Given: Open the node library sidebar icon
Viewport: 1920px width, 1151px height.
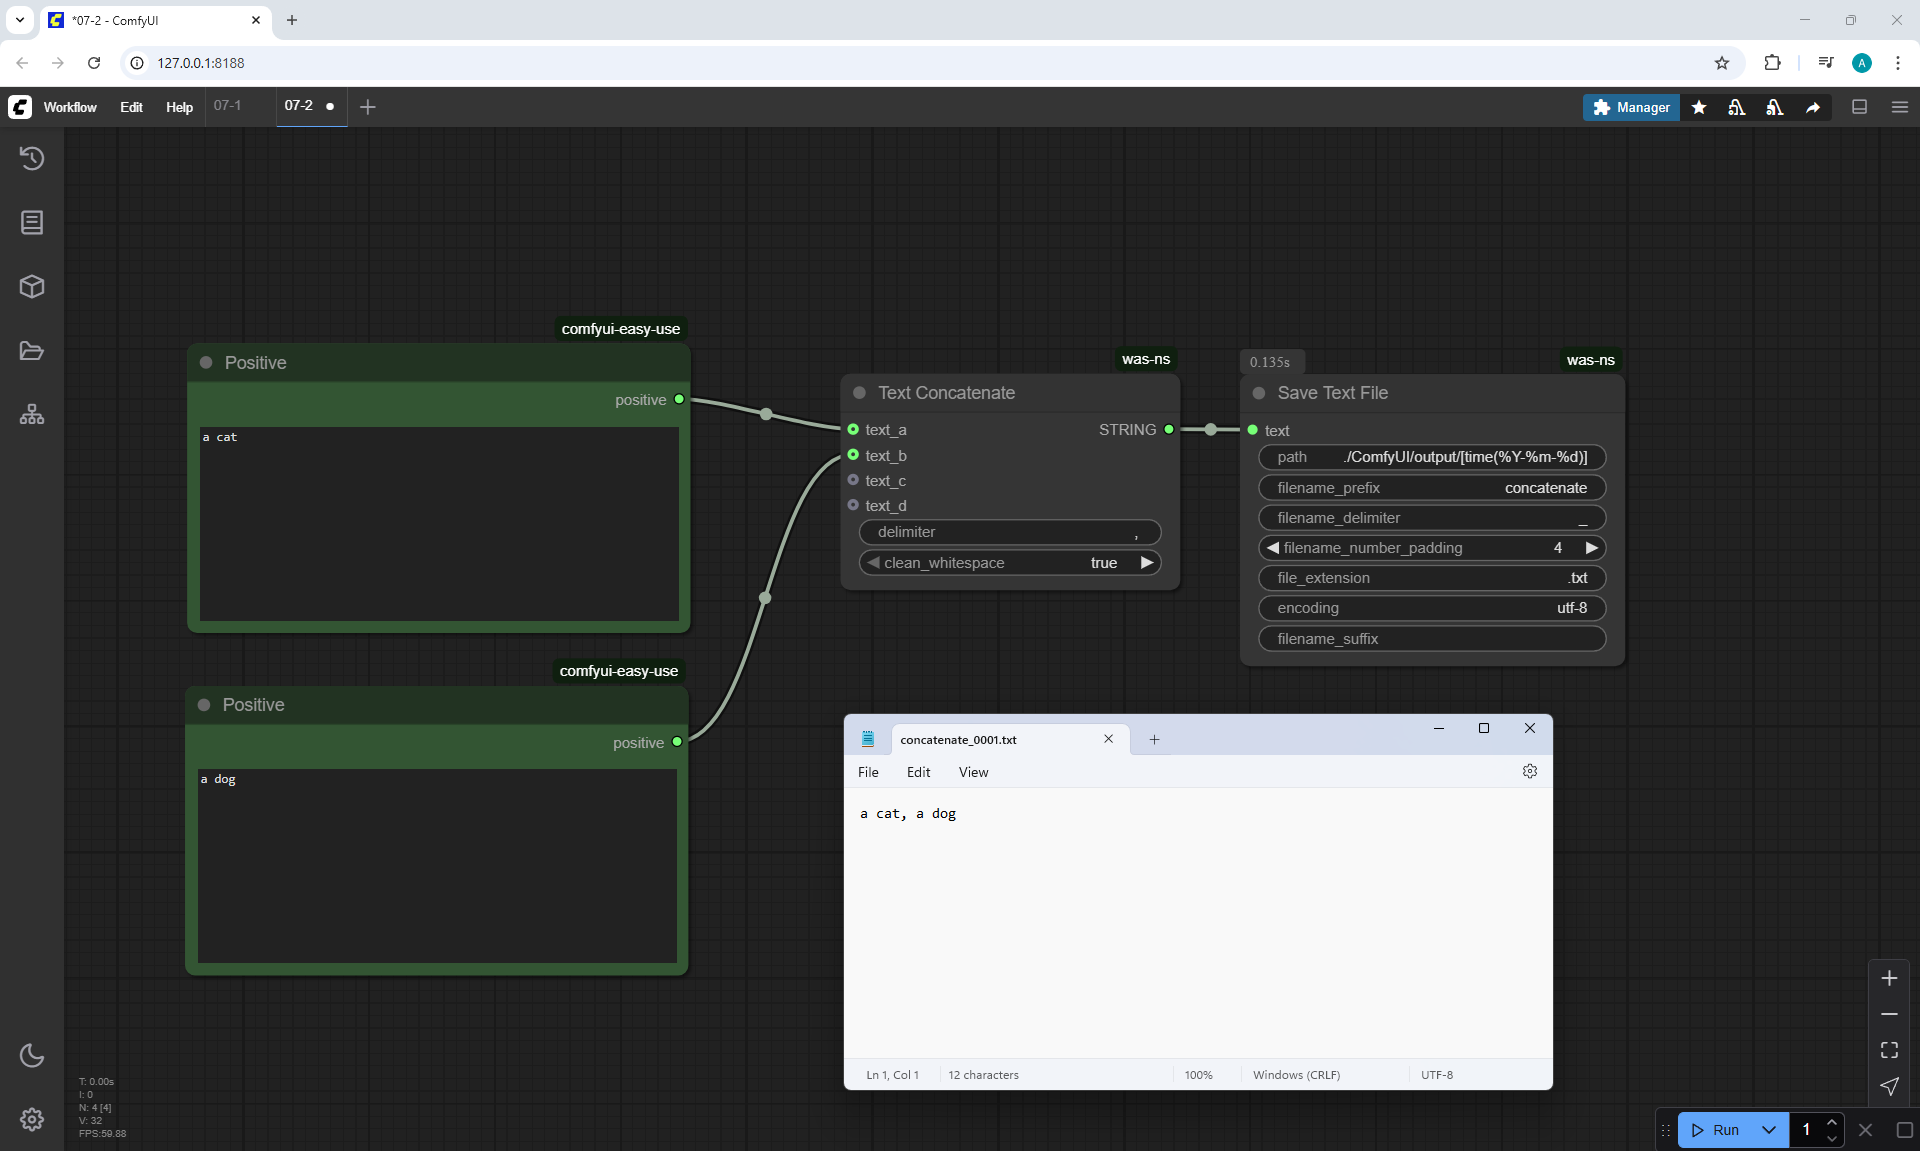Looking at the screenshot, I should coord(32,222).
